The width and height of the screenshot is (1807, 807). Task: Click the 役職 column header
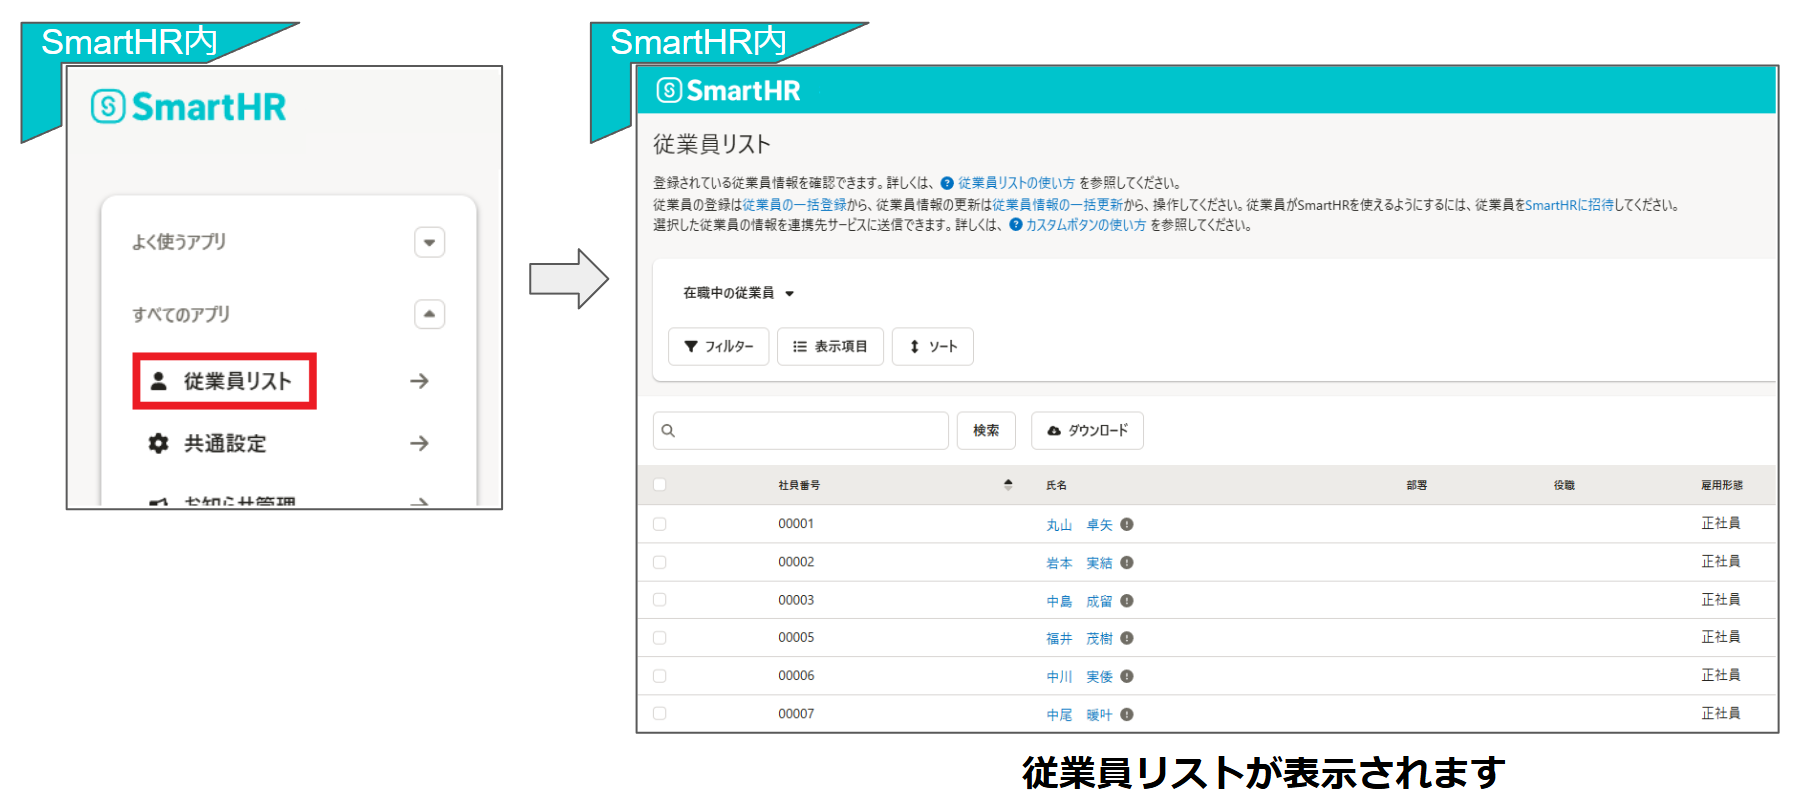click(1564, 485)
